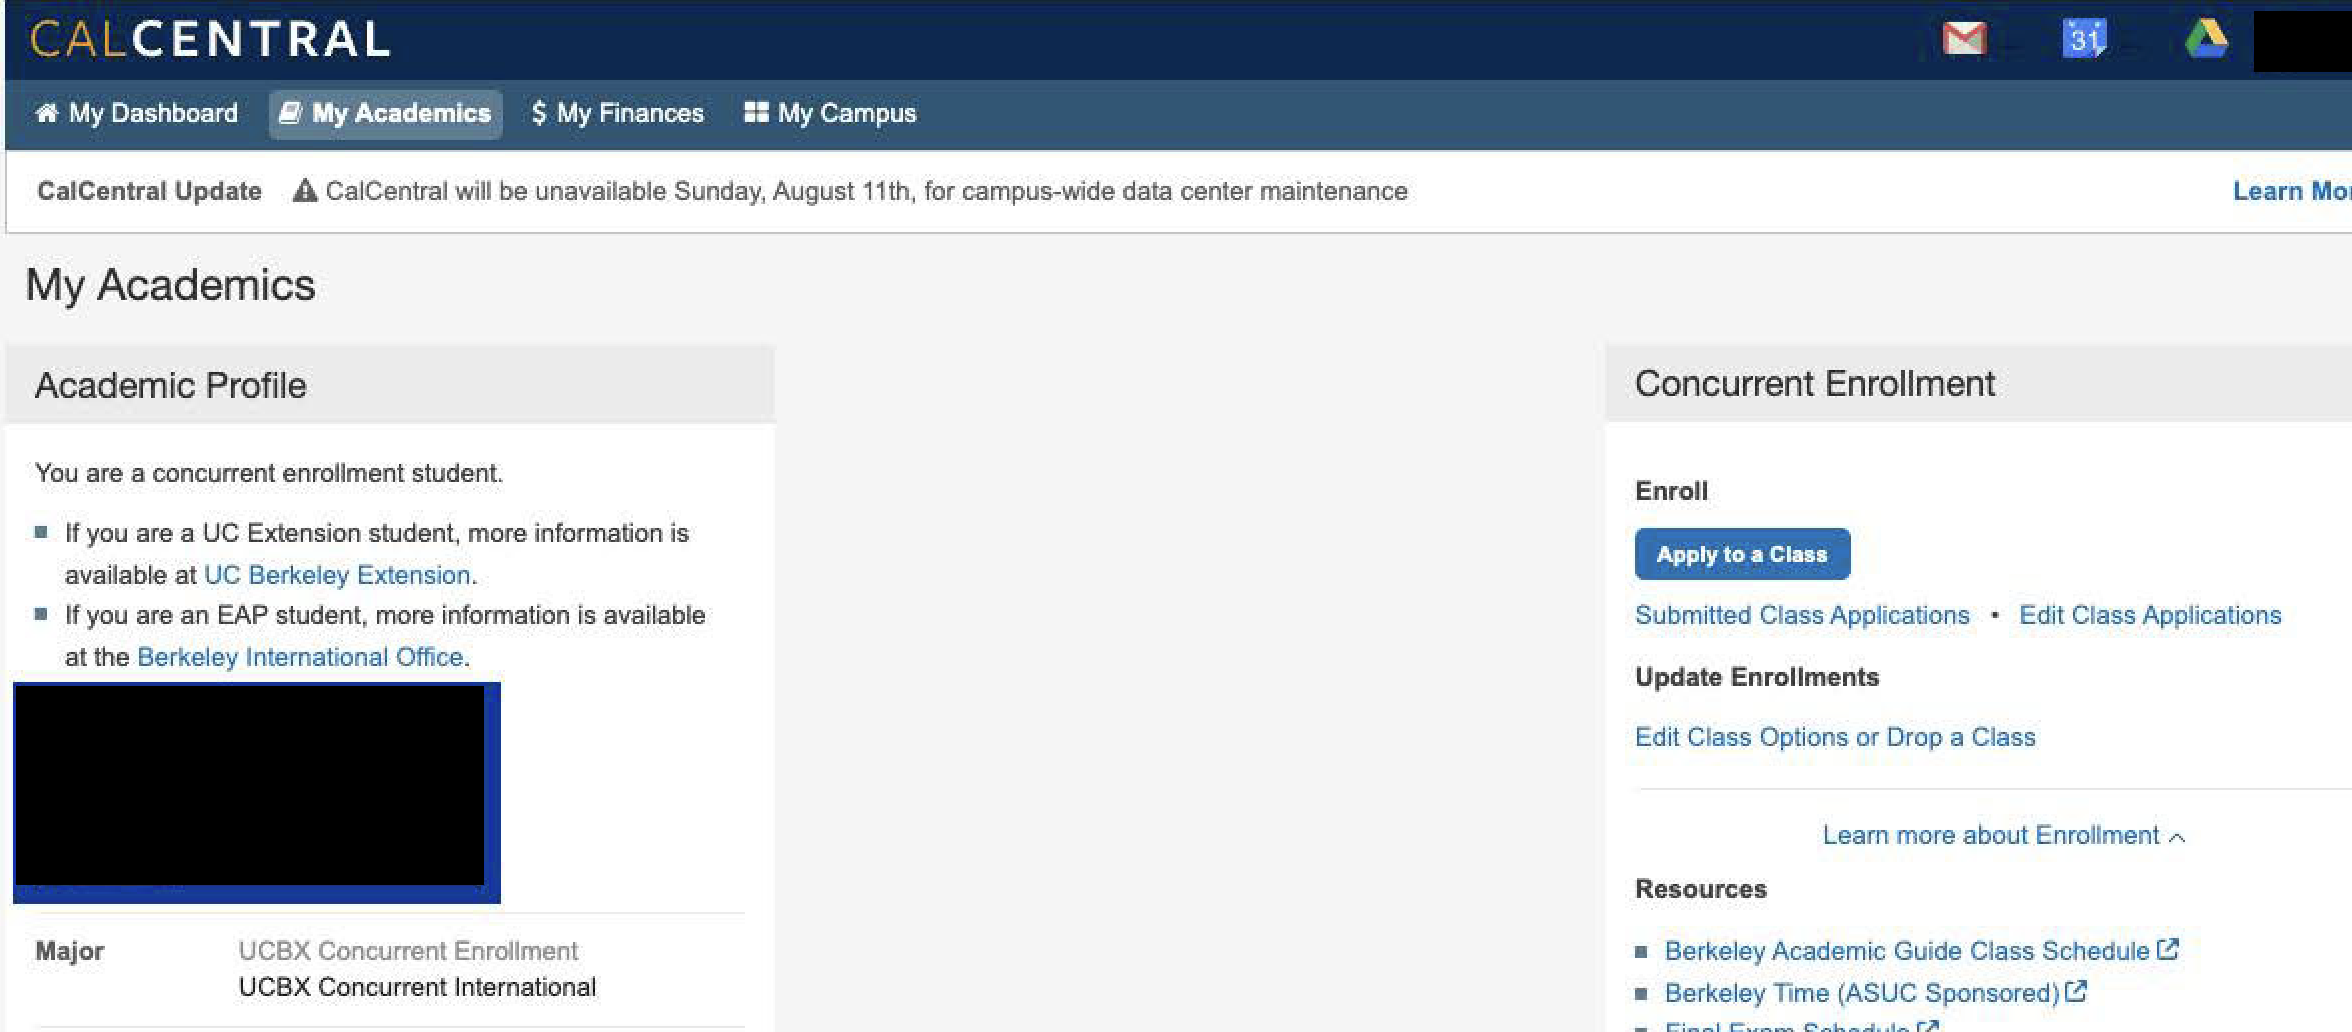Open the Gmail mail icon
Viewport: 2352px width, 1032px height.
(x=1964, y=39)
